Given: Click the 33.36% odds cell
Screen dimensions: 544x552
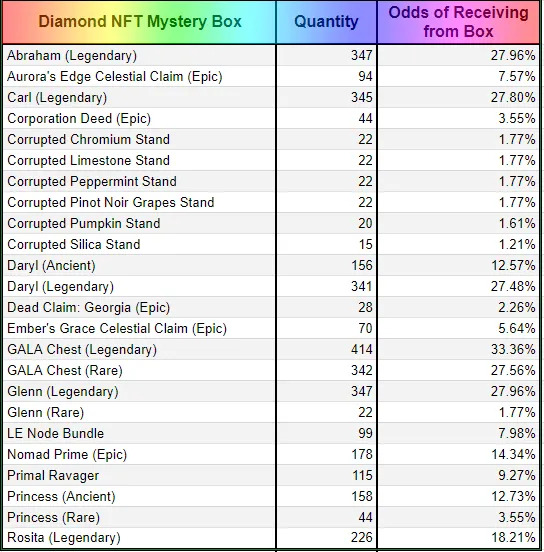Looking at the screenshot, I should (x=458, y=350).
